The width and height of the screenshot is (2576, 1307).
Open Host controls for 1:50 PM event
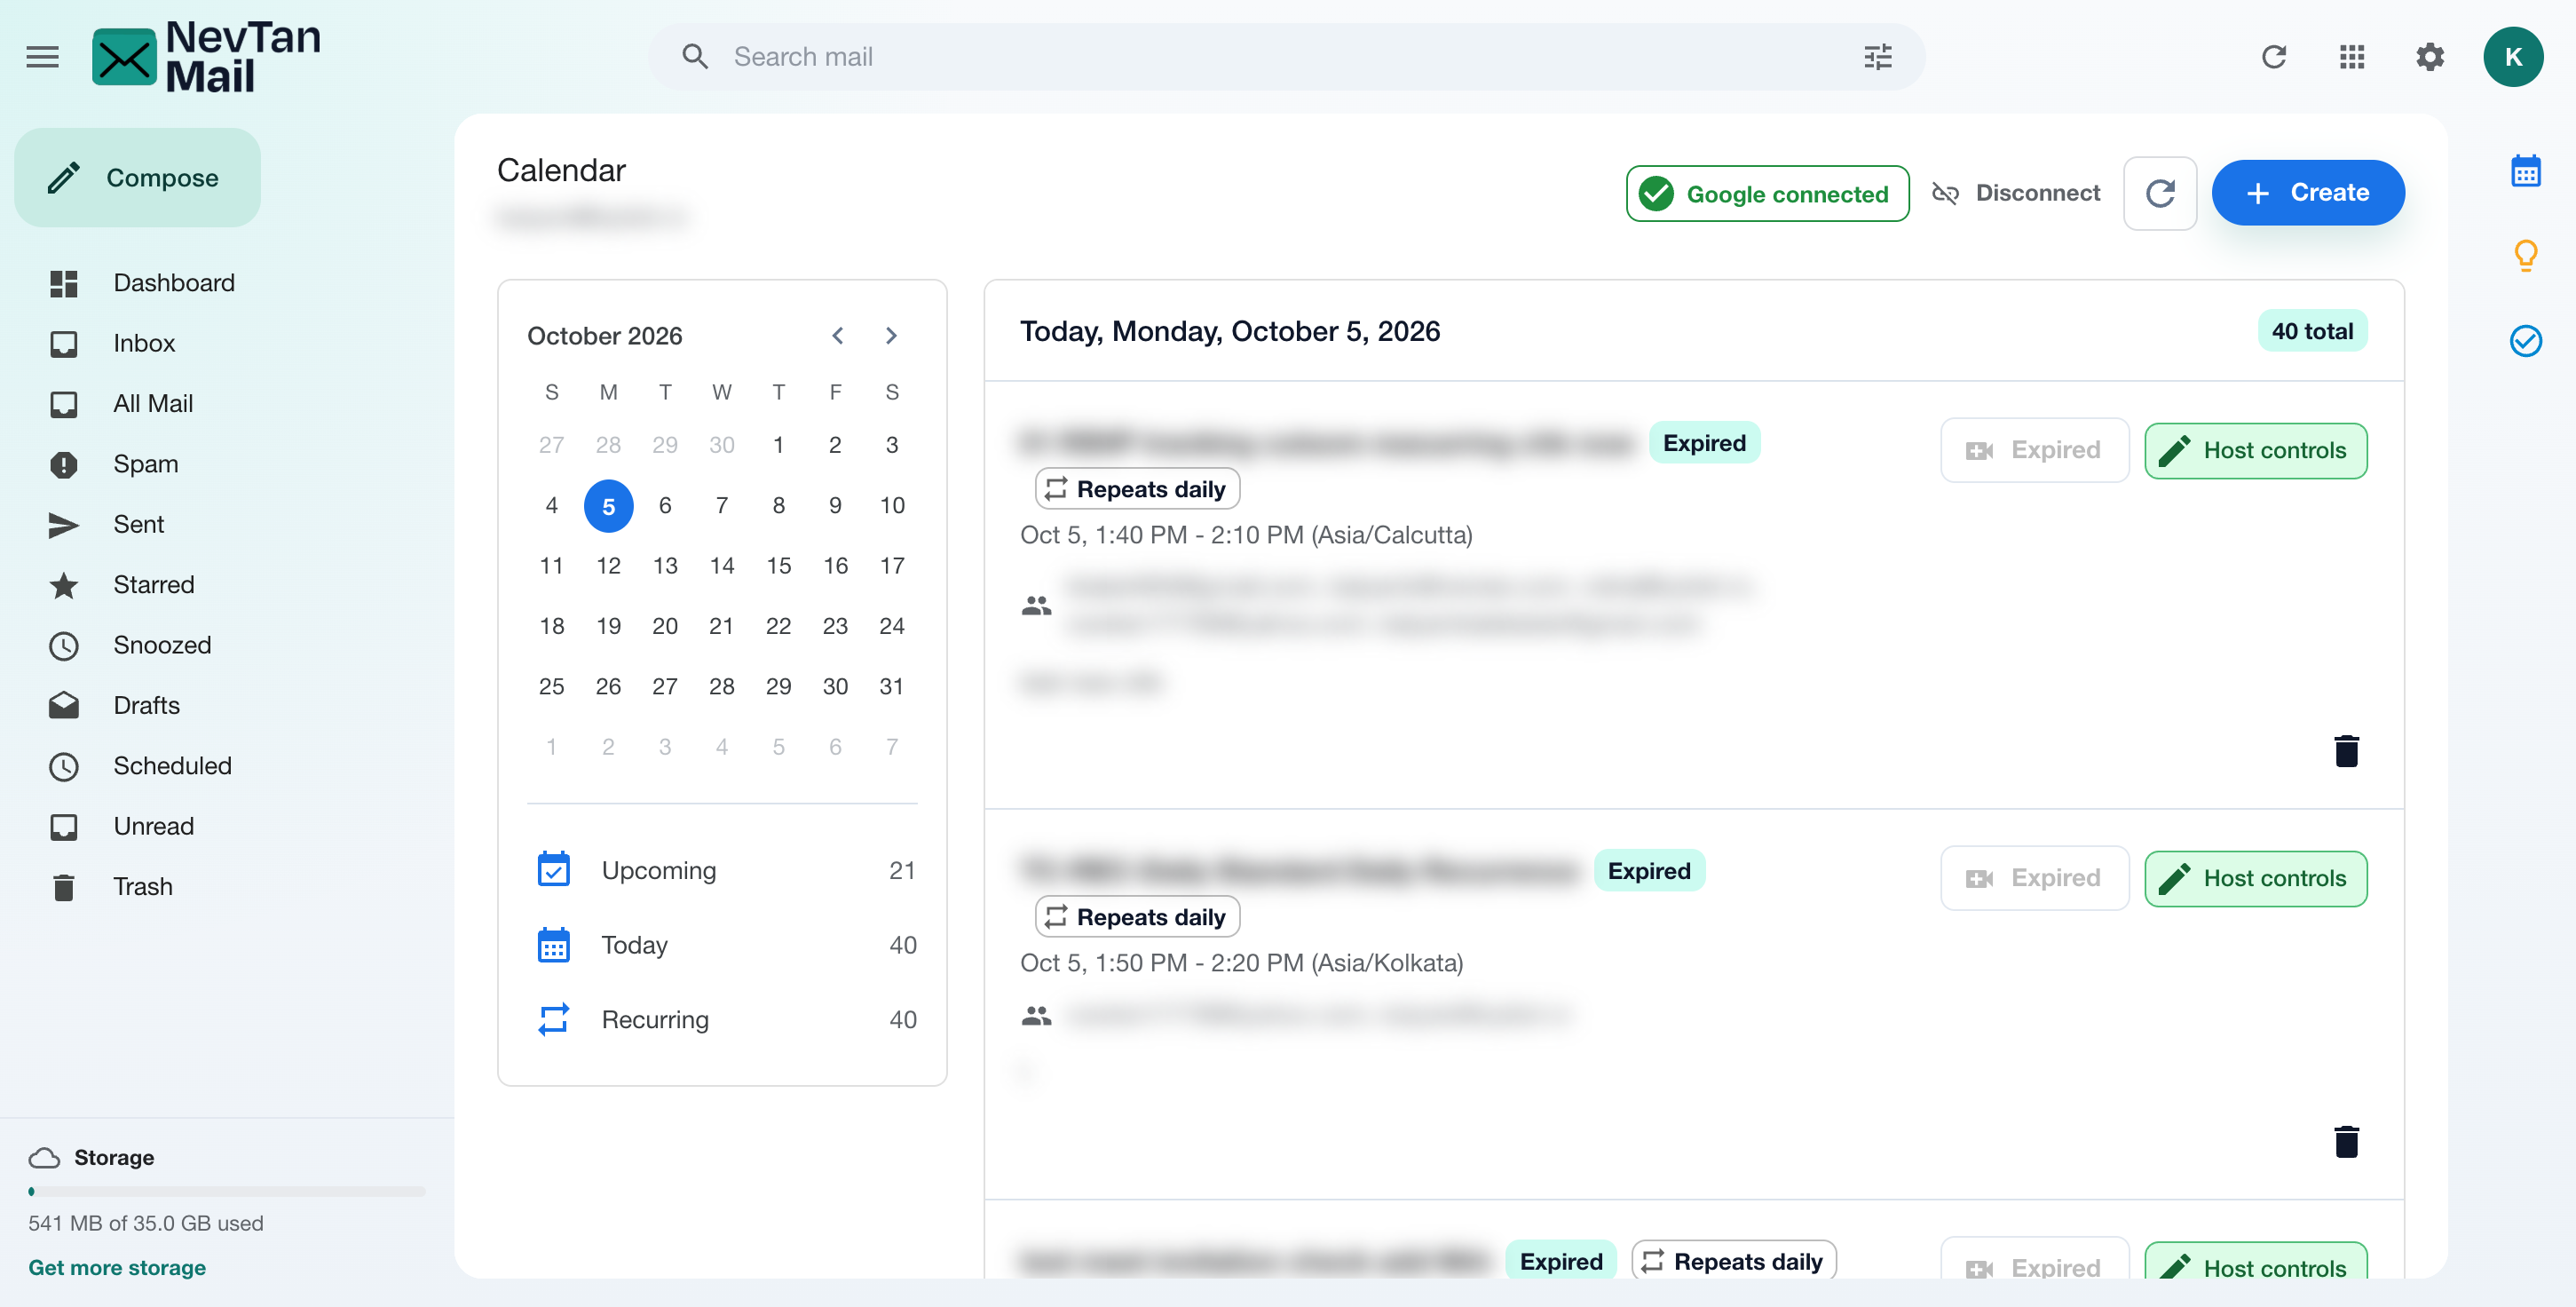tap(2255, 878)
